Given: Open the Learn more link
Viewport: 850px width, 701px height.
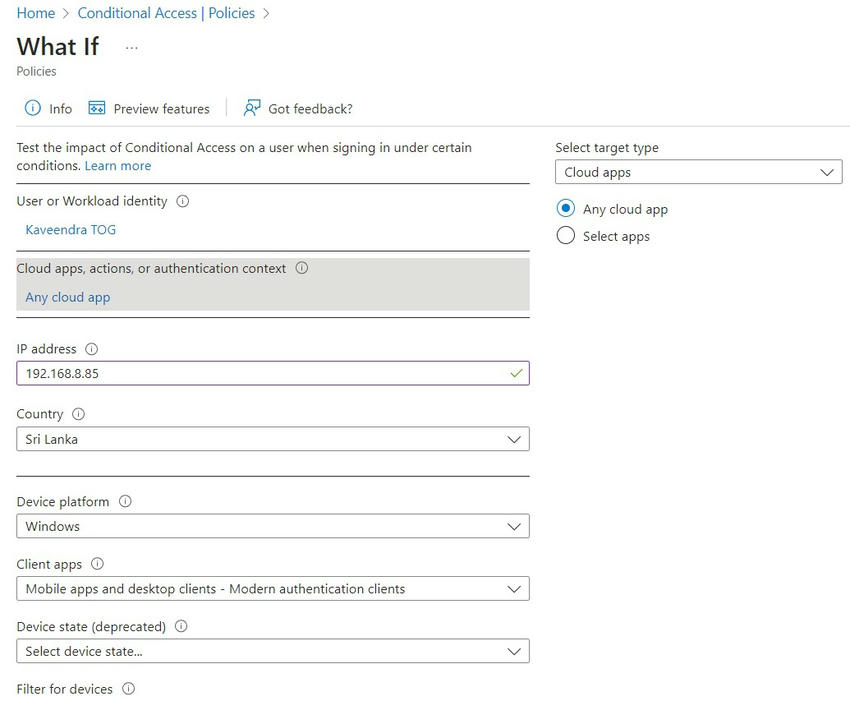Looking at the screenshot, I should (117, 166).
